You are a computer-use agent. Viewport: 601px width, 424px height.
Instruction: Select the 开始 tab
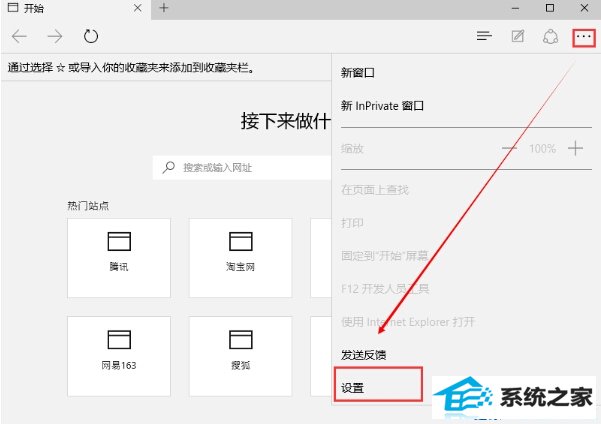(76, 8)
